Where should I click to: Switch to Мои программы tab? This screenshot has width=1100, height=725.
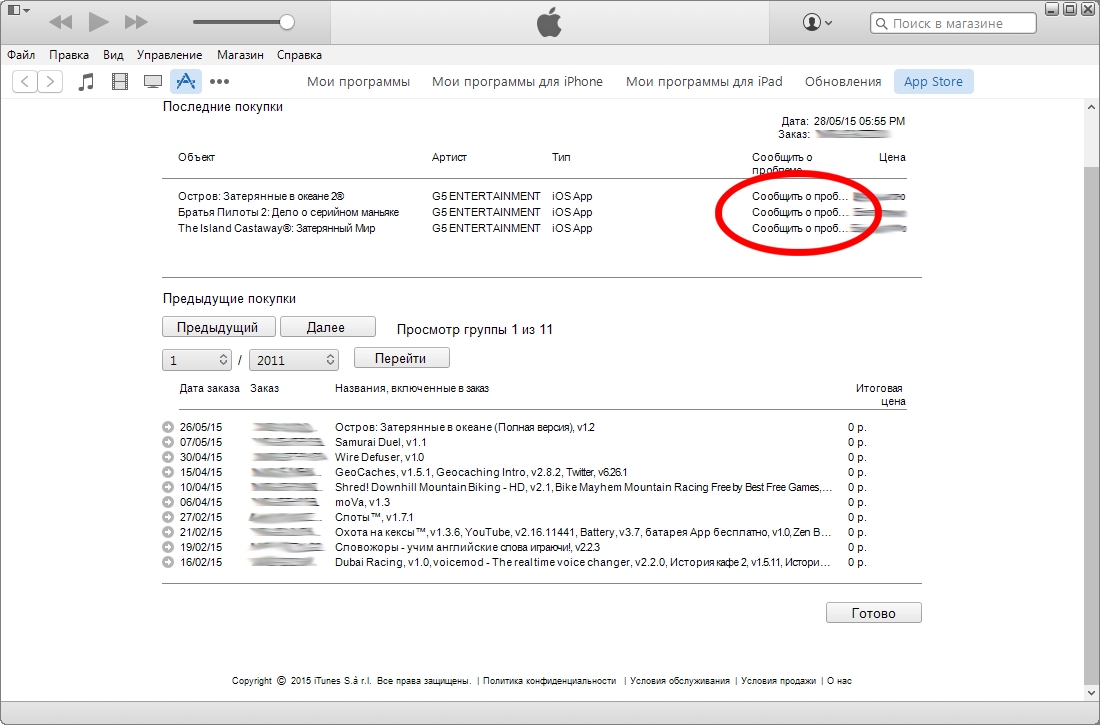click(358, 81)
